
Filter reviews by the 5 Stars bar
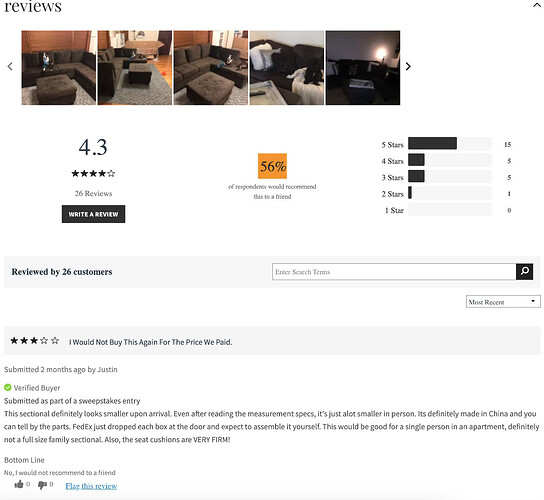450,144
